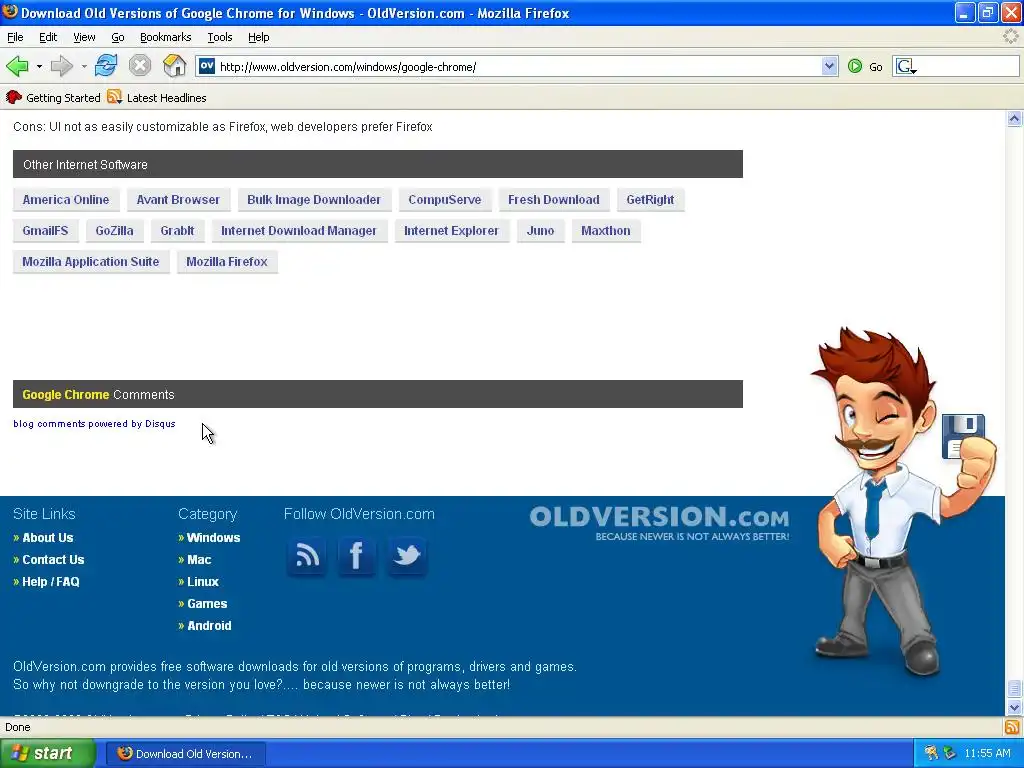
Task: Click the RSS icon in status bar
Action: point(1012,727)
